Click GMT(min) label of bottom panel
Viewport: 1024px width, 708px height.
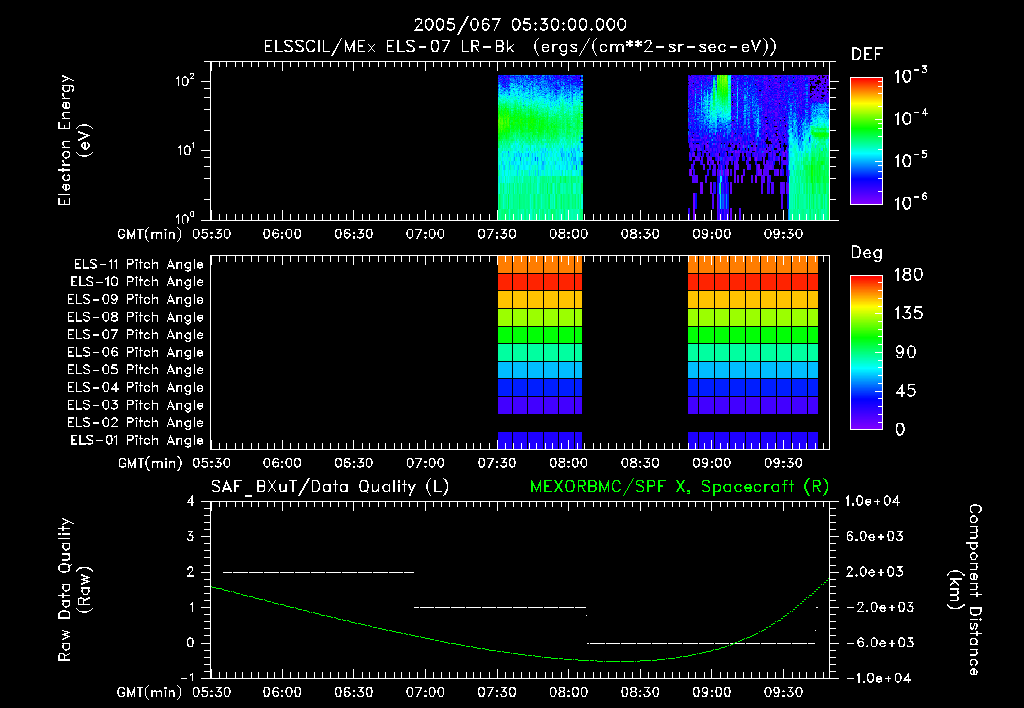tap(149, 693)
